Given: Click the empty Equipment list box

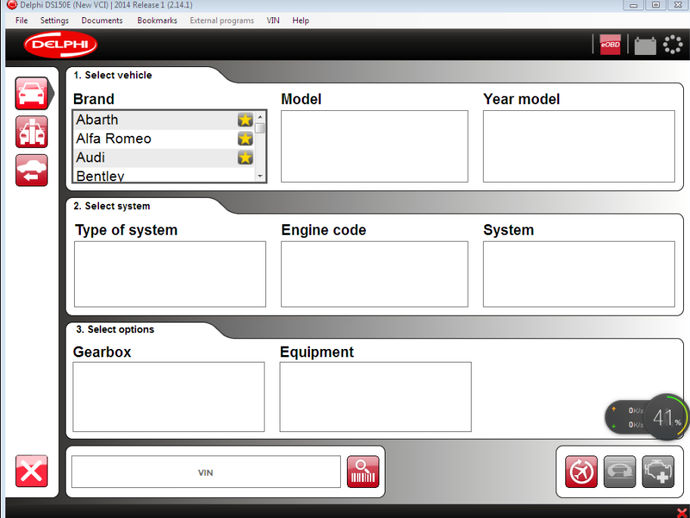Looking at the screenshot, I should [x=375, y=397].
